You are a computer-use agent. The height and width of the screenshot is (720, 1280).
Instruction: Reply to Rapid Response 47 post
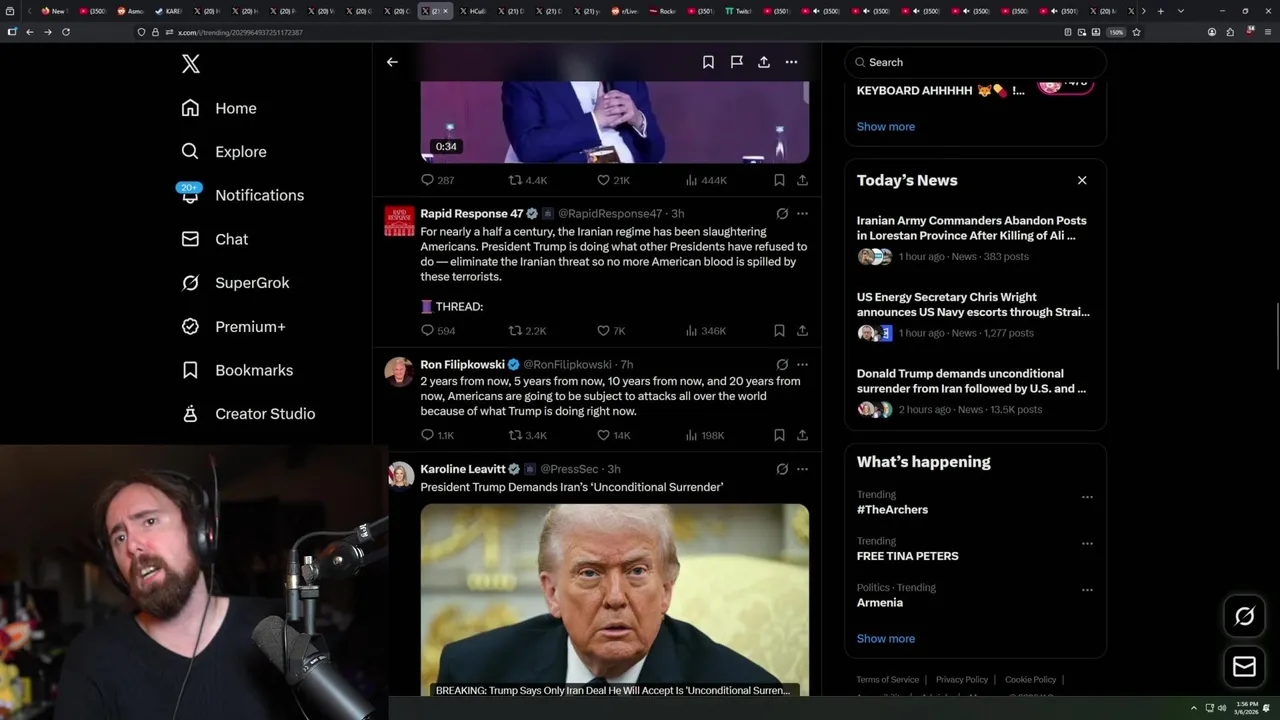[437, 331]
